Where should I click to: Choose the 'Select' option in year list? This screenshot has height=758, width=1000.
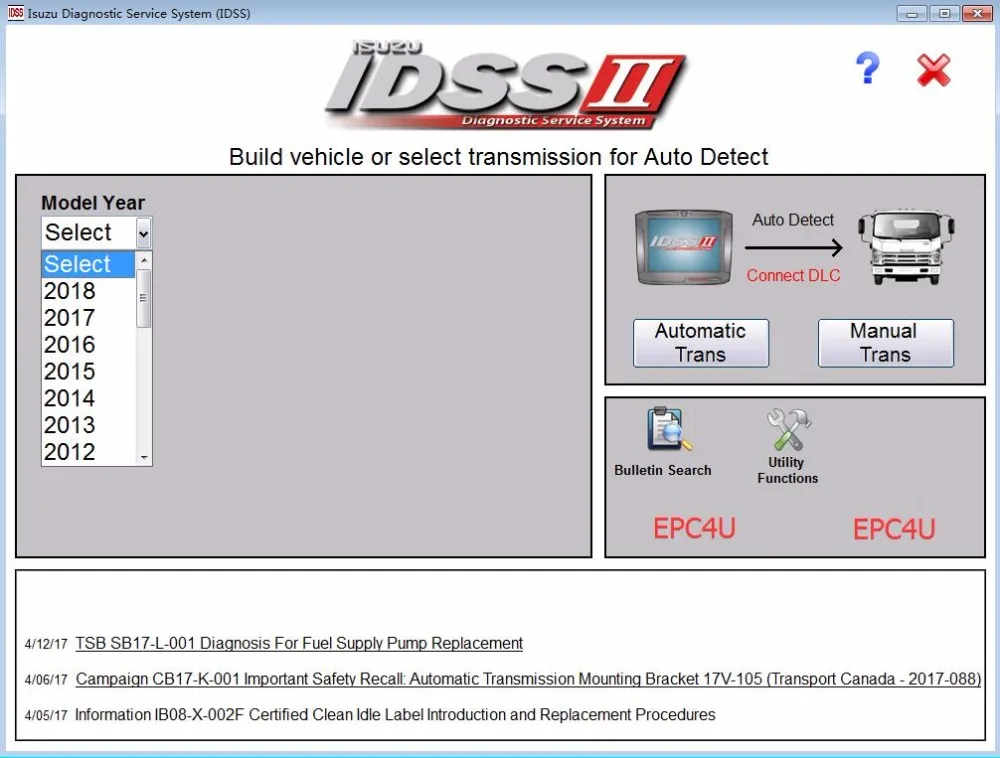tap(88, 264)
